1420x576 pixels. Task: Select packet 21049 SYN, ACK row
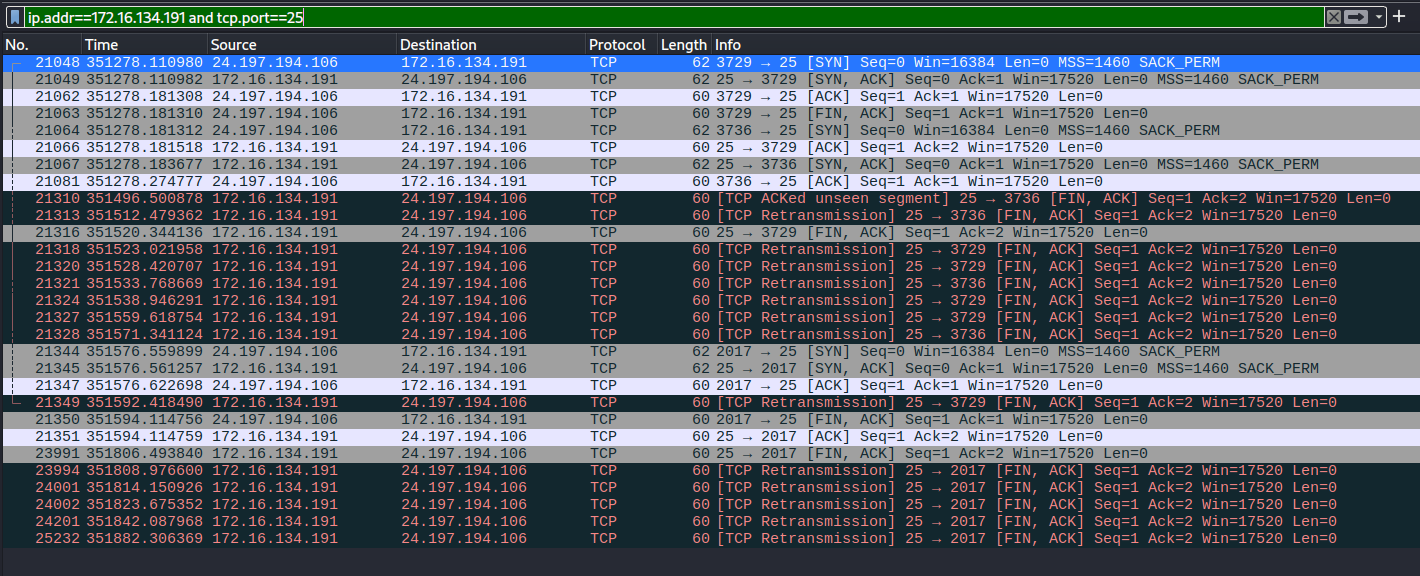(710, 79)
